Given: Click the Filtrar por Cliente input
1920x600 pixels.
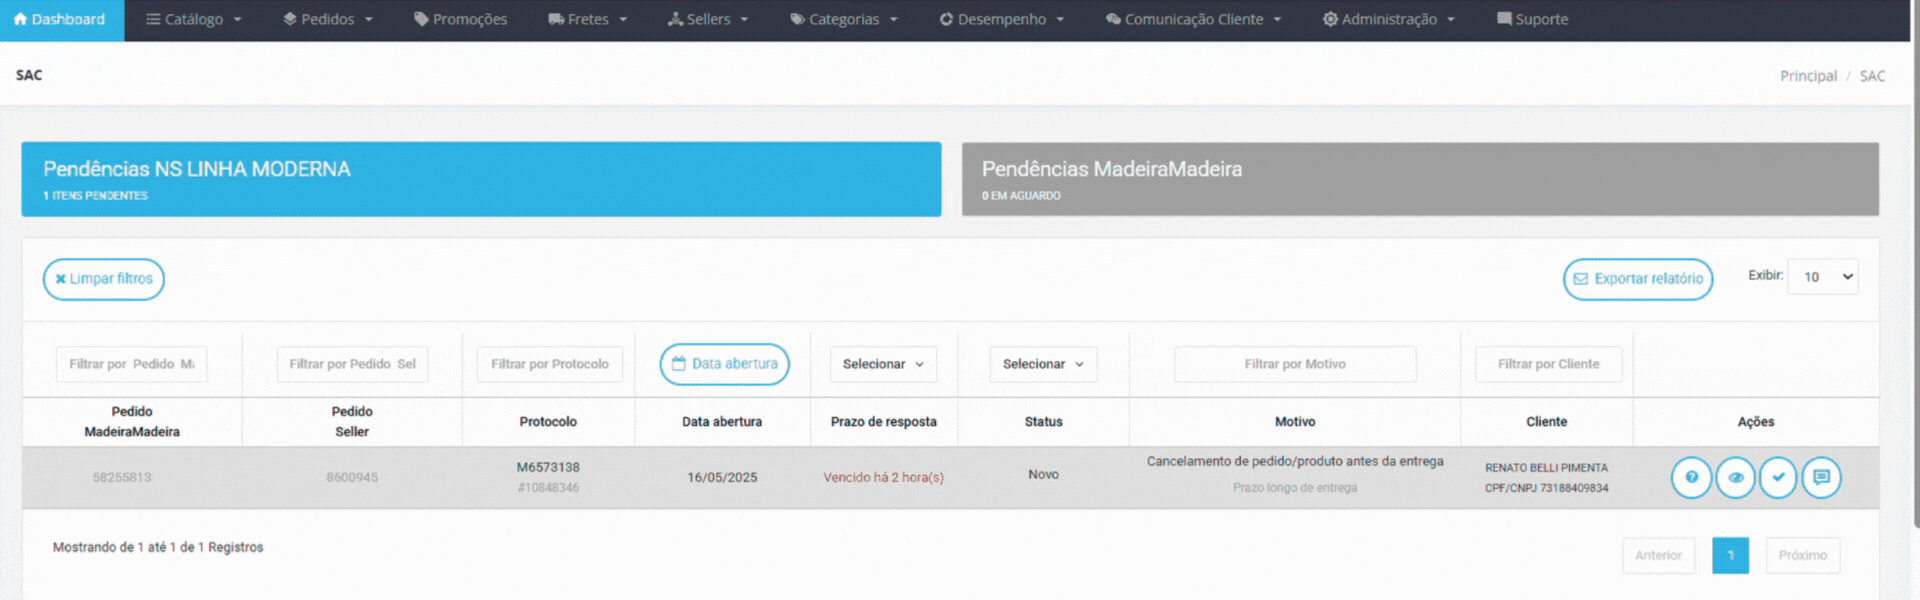Looking at the screenshot, I should [x=1548, y=364].
